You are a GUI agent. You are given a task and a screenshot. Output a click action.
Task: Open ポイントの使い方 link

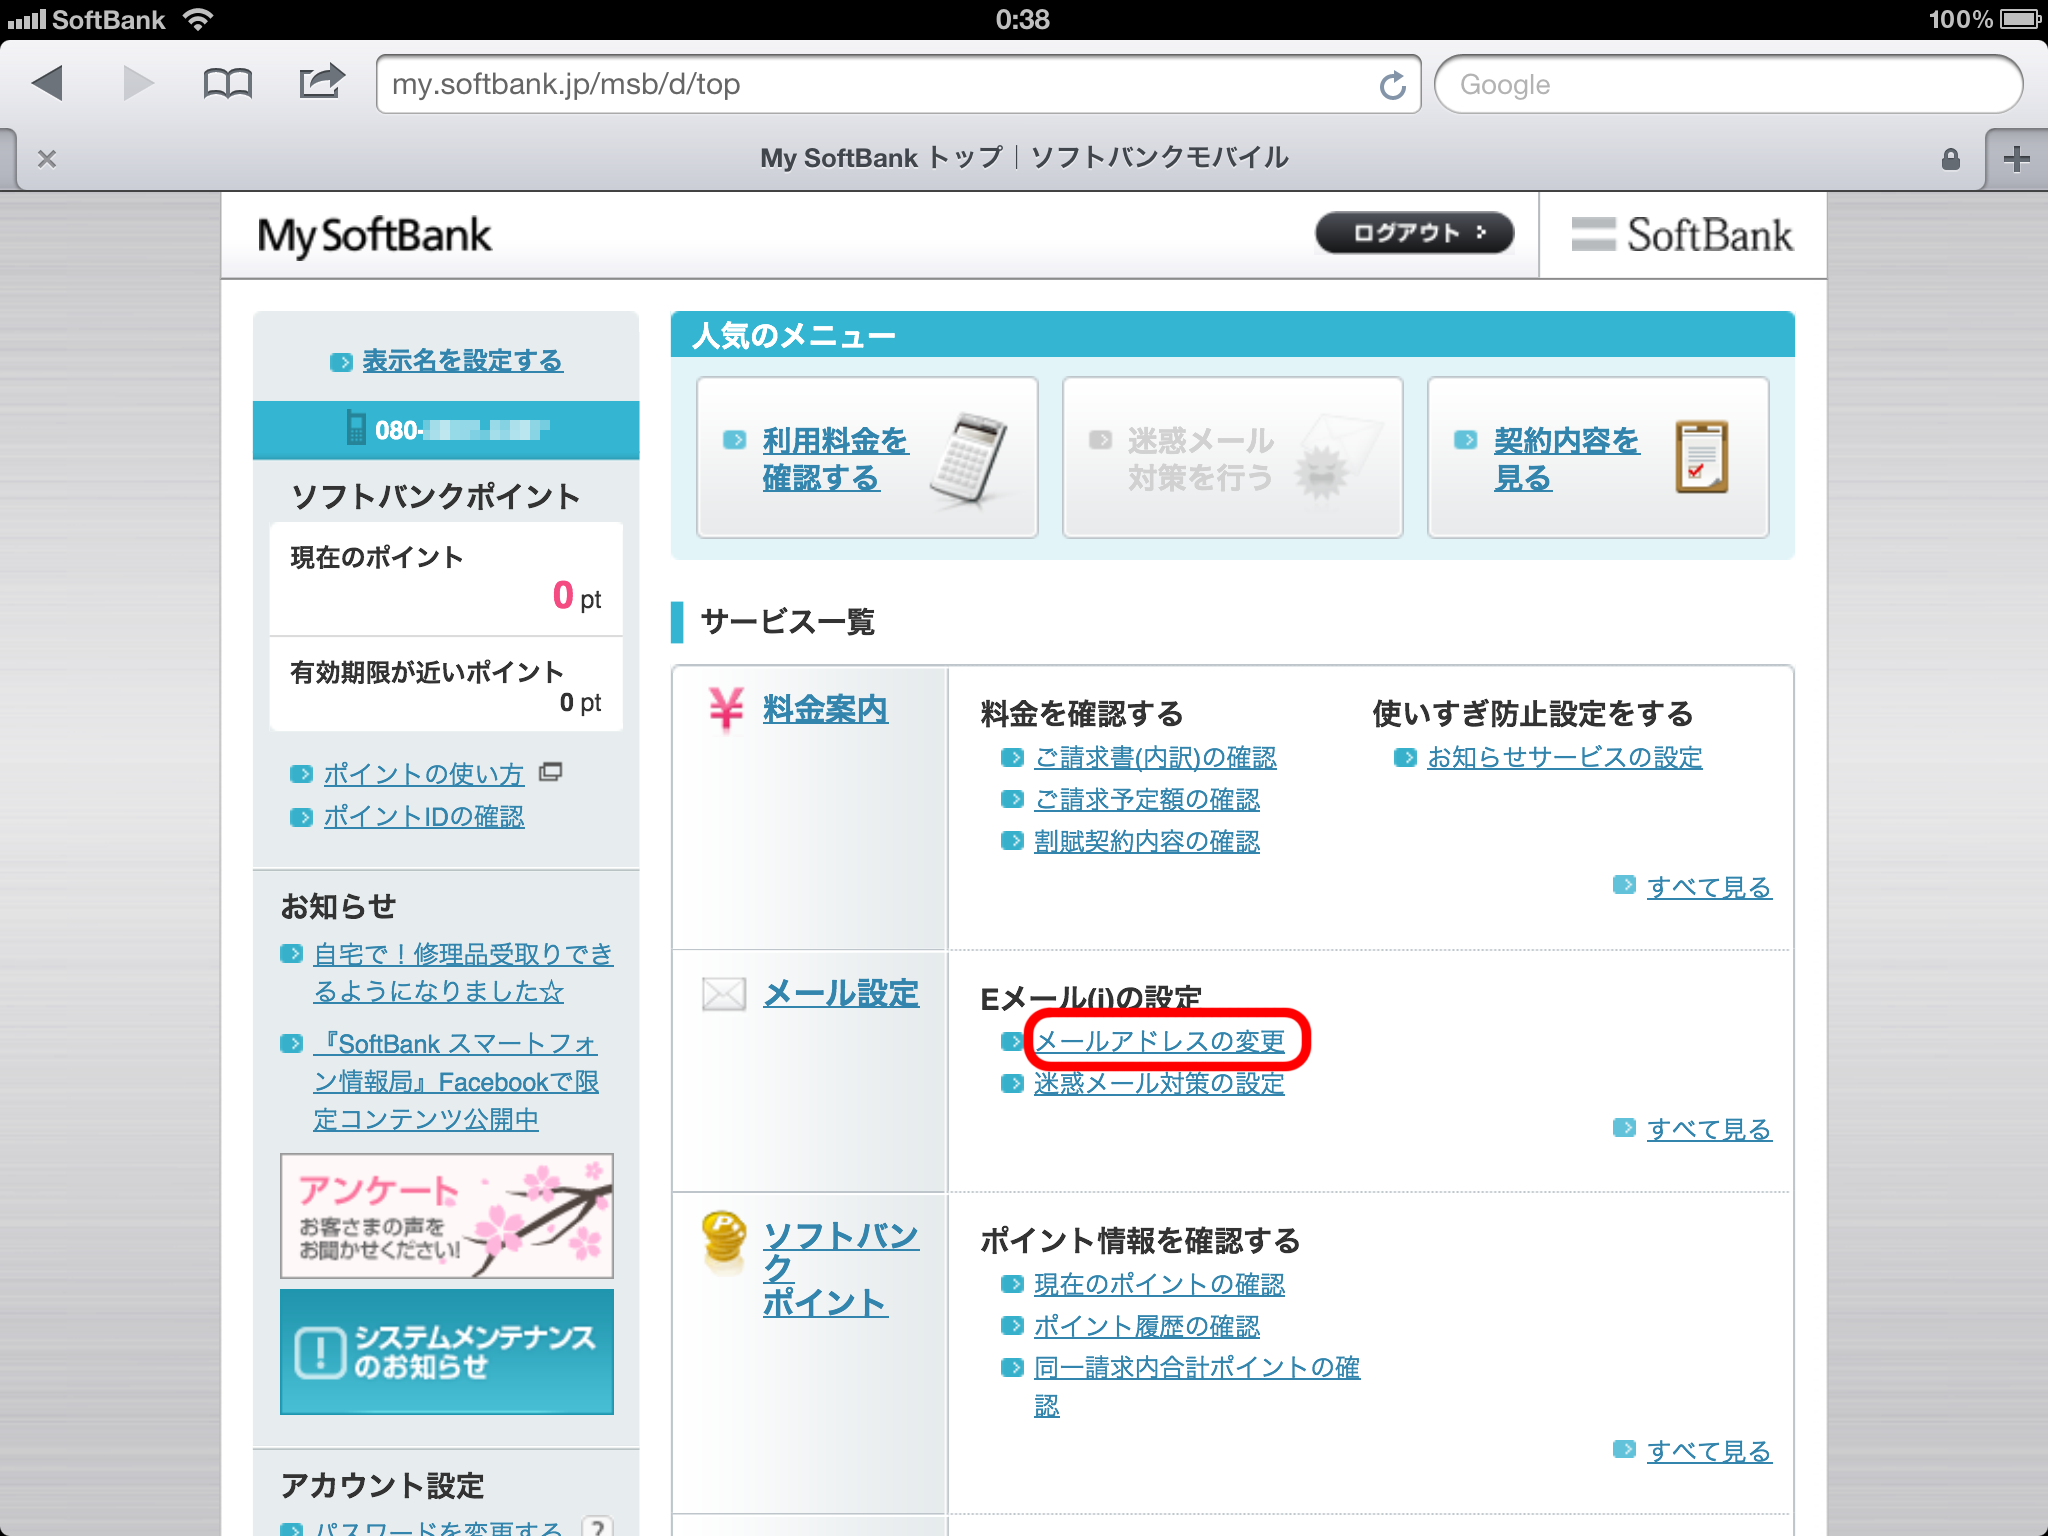[x=424, y=774]
